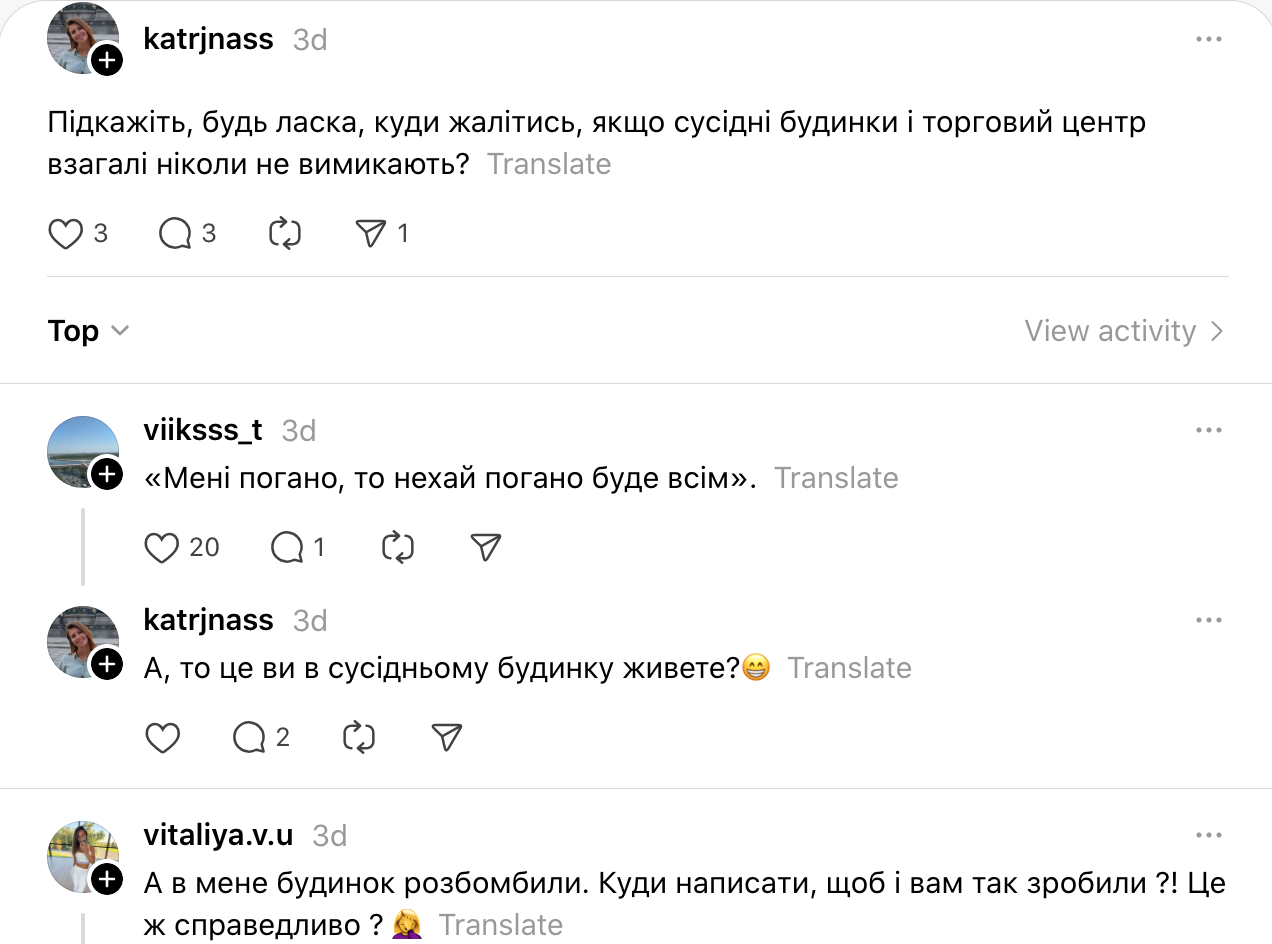Open replies on katrjnass's original post
The width and height of the screenshot is (1272, 944).
176,234
